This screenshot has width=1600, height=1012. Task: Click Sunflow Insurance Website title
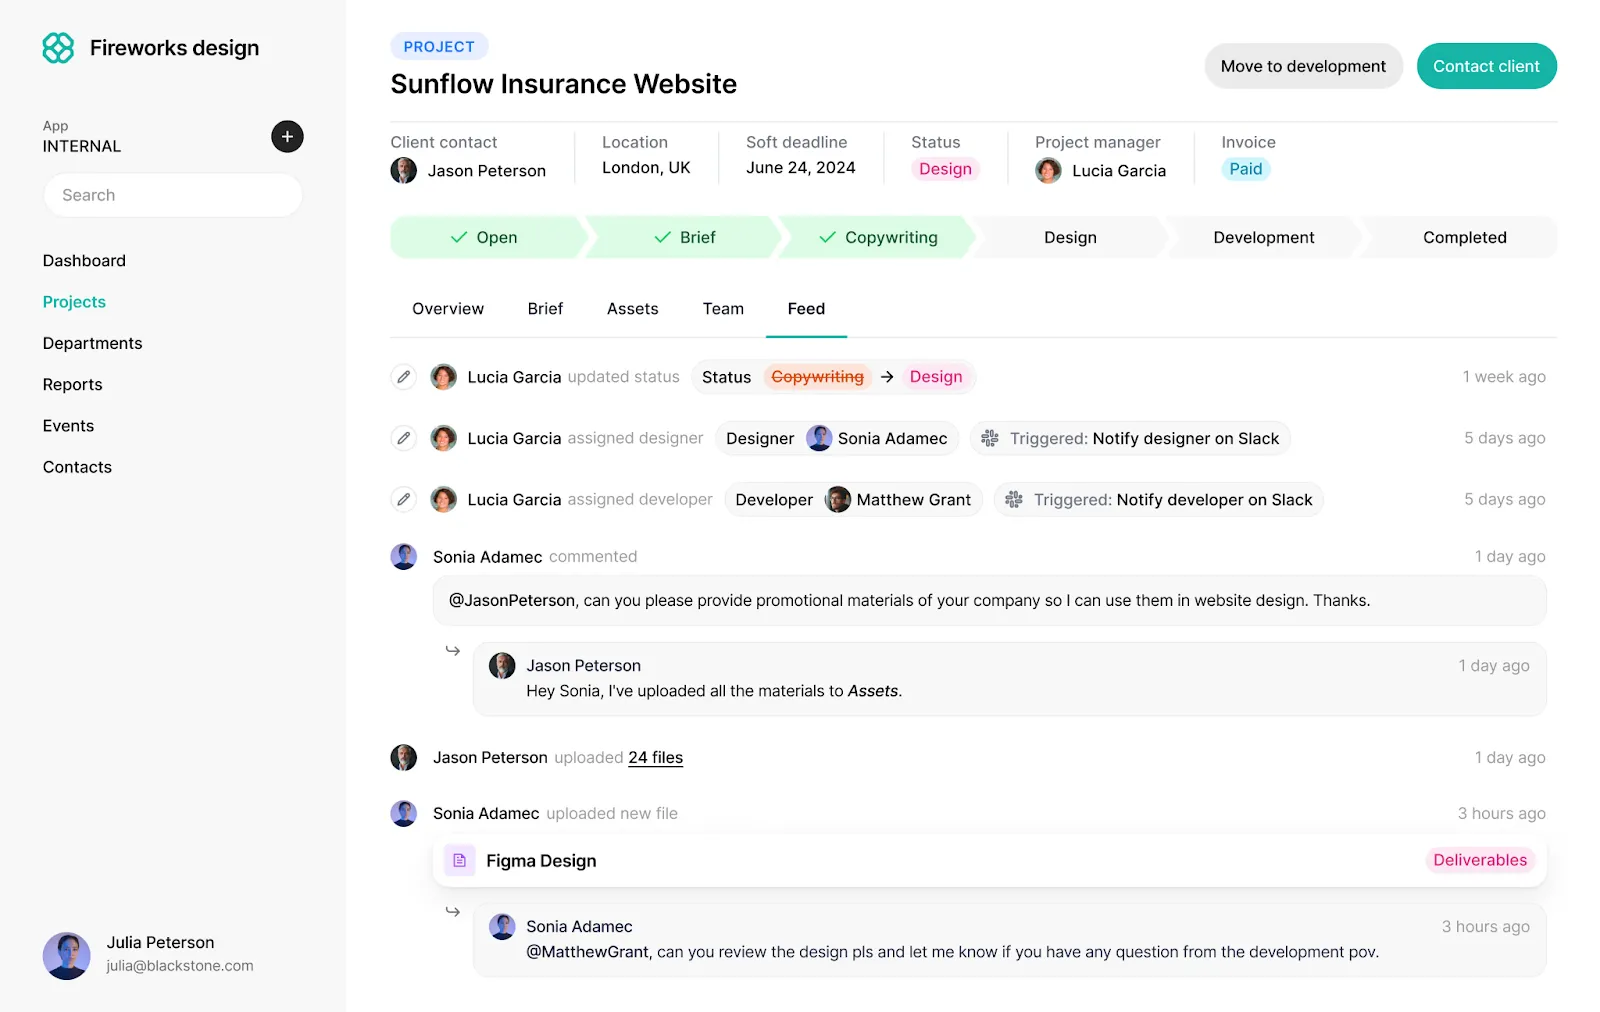[x=564, y=84]
